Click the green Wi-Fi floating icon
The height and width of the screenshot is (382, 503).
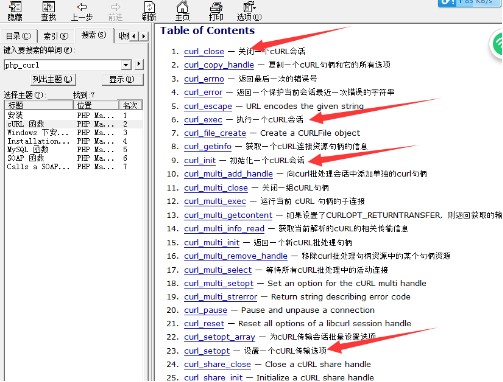pos(497,44)
